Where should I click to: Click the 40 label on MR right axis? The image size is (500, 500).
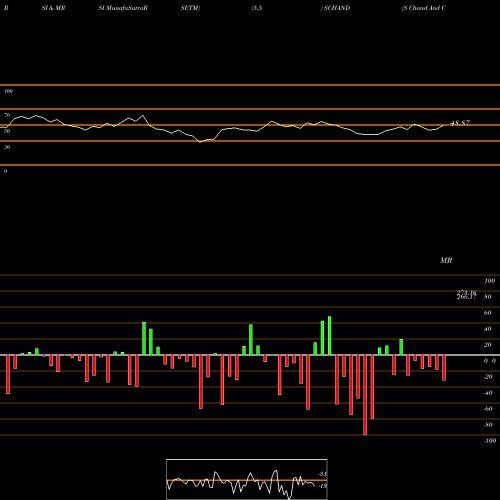pos(488,329)
